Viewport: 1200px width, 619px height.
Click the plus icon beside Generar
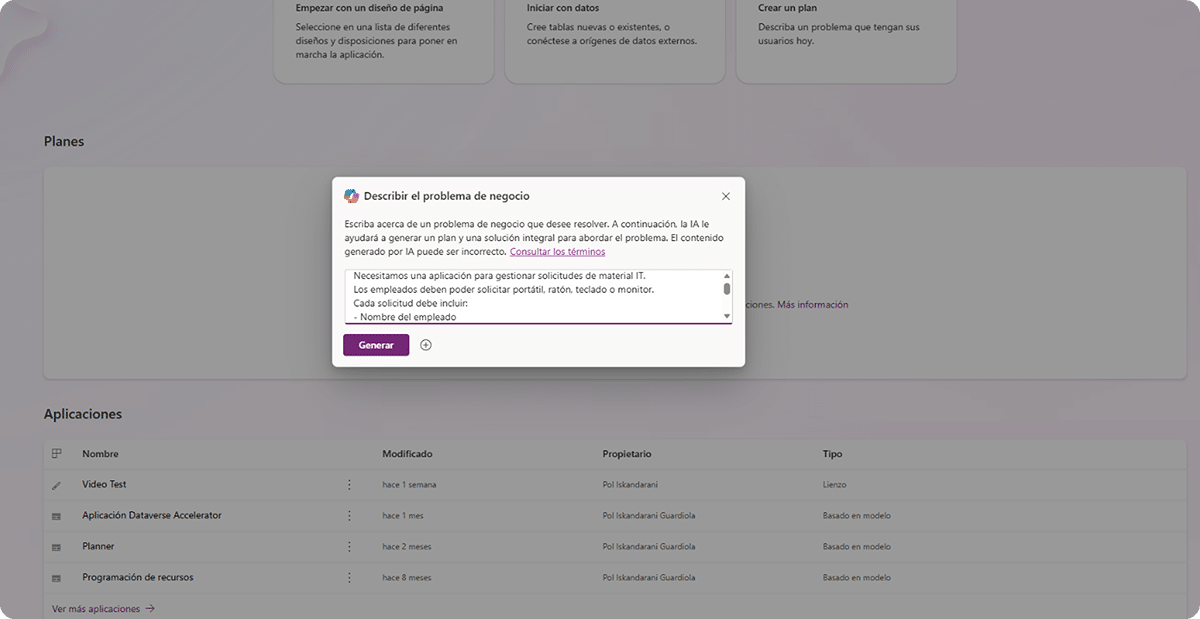pyautogui.click(x=425, y=344)
